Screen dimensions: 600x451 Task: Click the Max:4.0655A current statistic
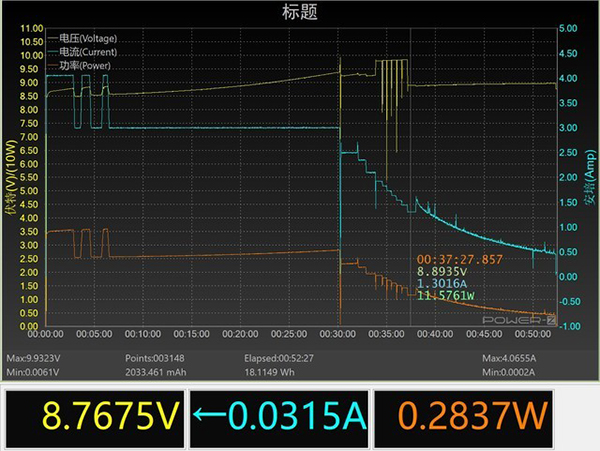pos(510,358)
